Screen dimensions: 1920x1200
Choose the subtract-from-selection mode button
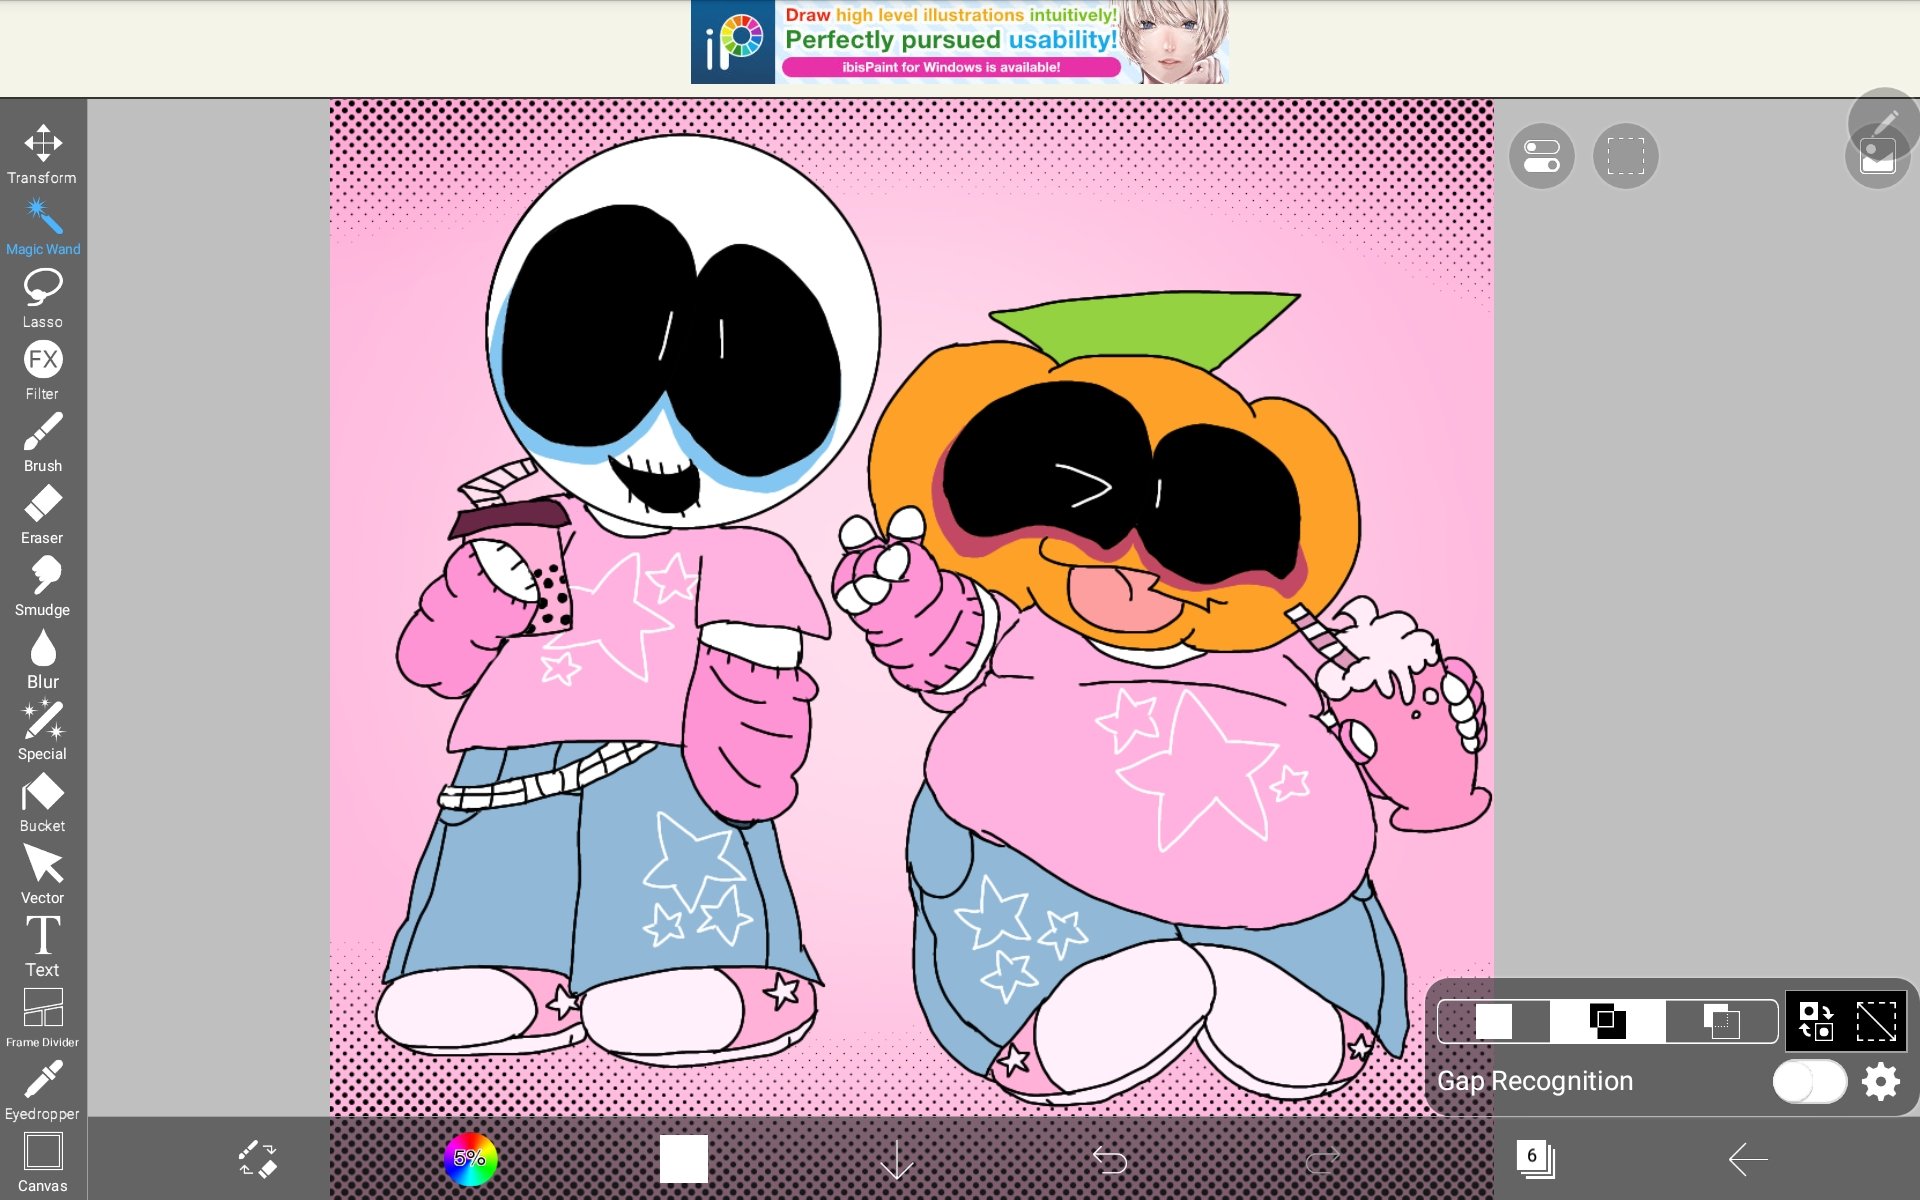click(x=1721, y=1021)
